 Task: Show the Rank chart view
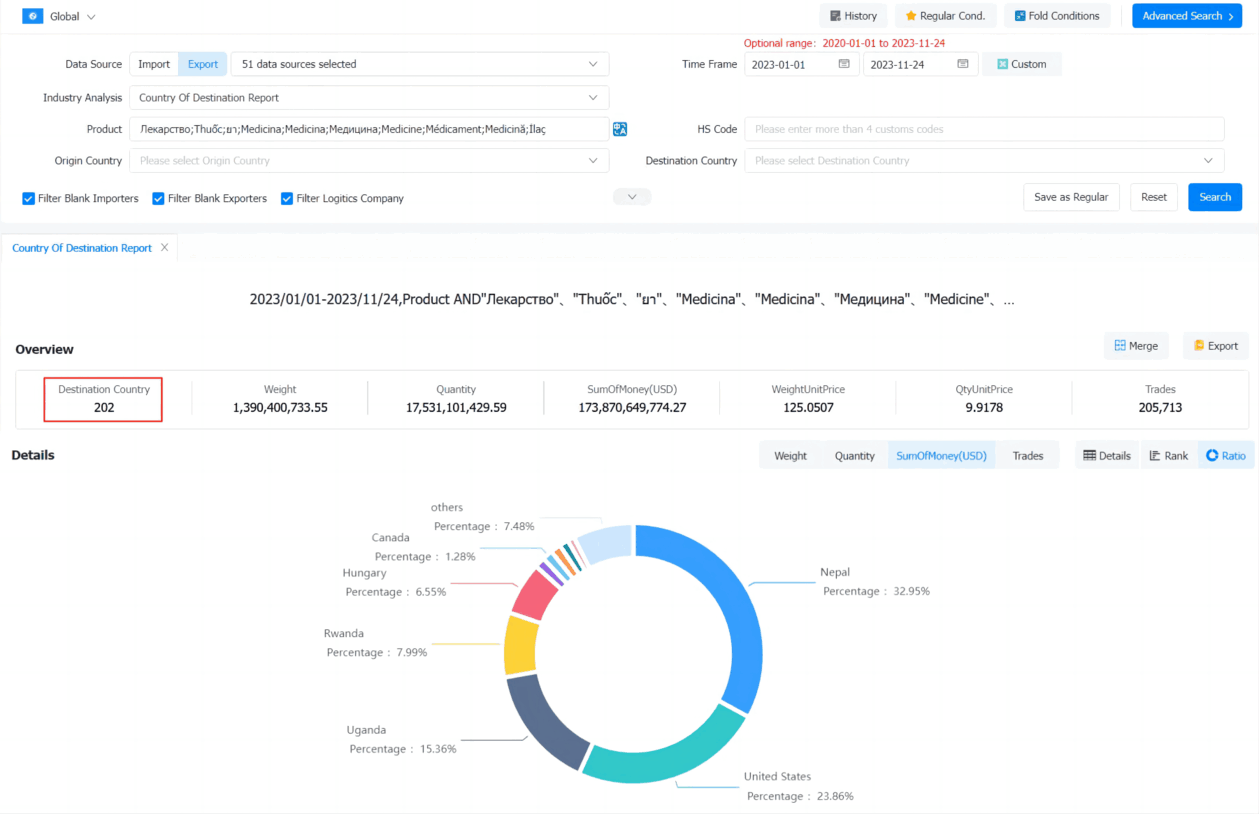coord(1168,455)
